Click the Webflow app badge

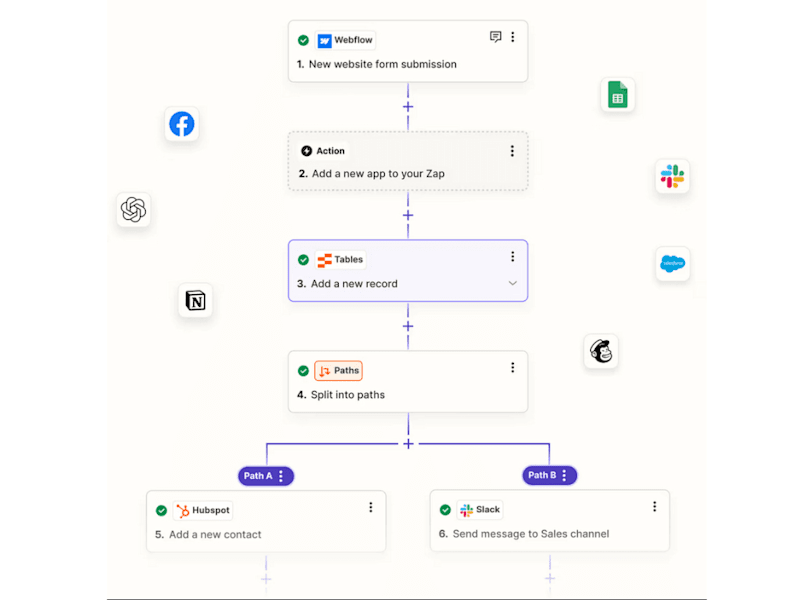(x=345, y=40)
